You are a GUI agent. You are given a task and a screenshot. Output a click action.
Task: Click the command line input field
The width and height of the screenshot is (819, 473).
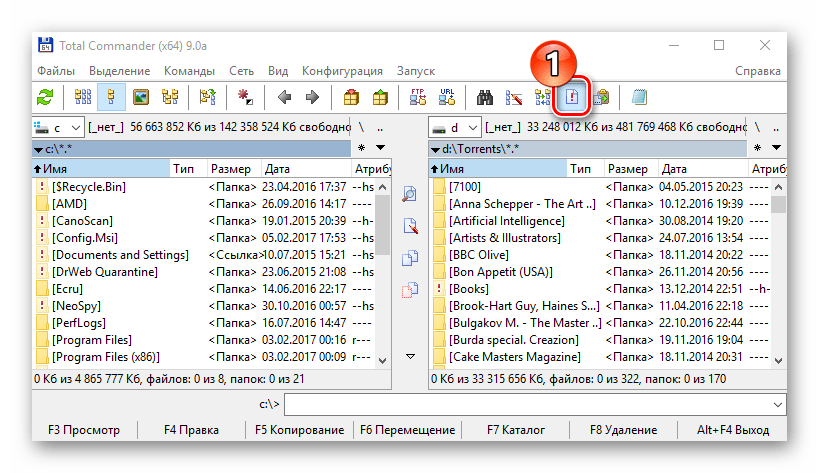[535, 405]
